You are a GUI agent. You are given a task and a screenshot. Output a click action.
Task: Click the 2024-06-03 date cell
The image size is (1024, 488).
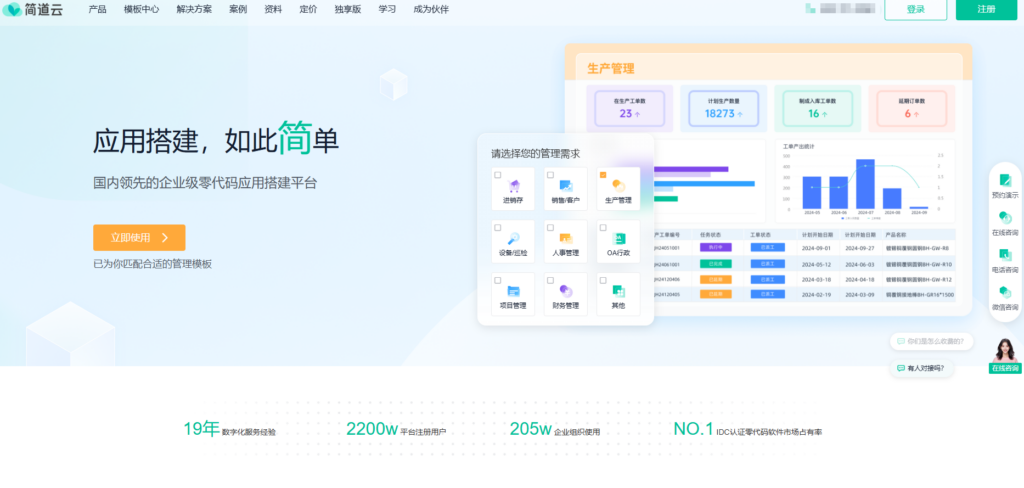pyautogui.click(x=859, y=265)
